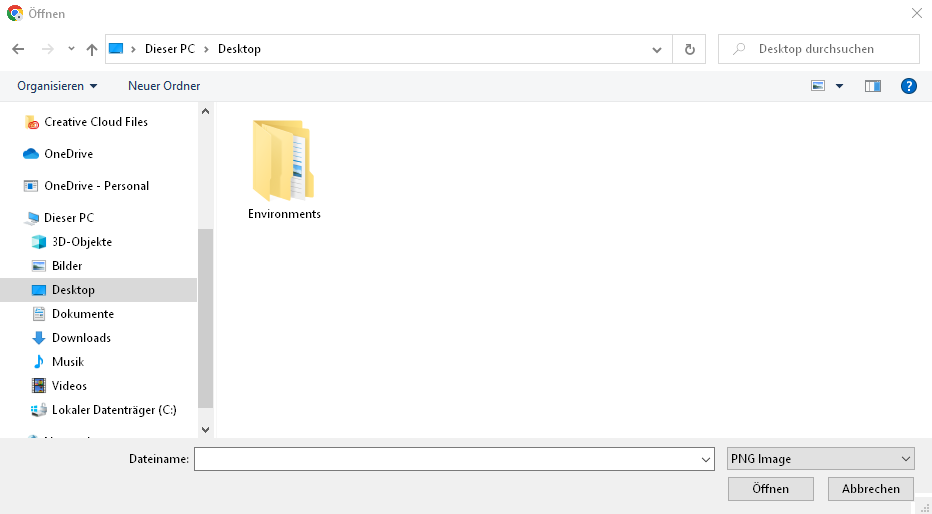Click the Dokumente page icon
932x514 pixels.
39,314
